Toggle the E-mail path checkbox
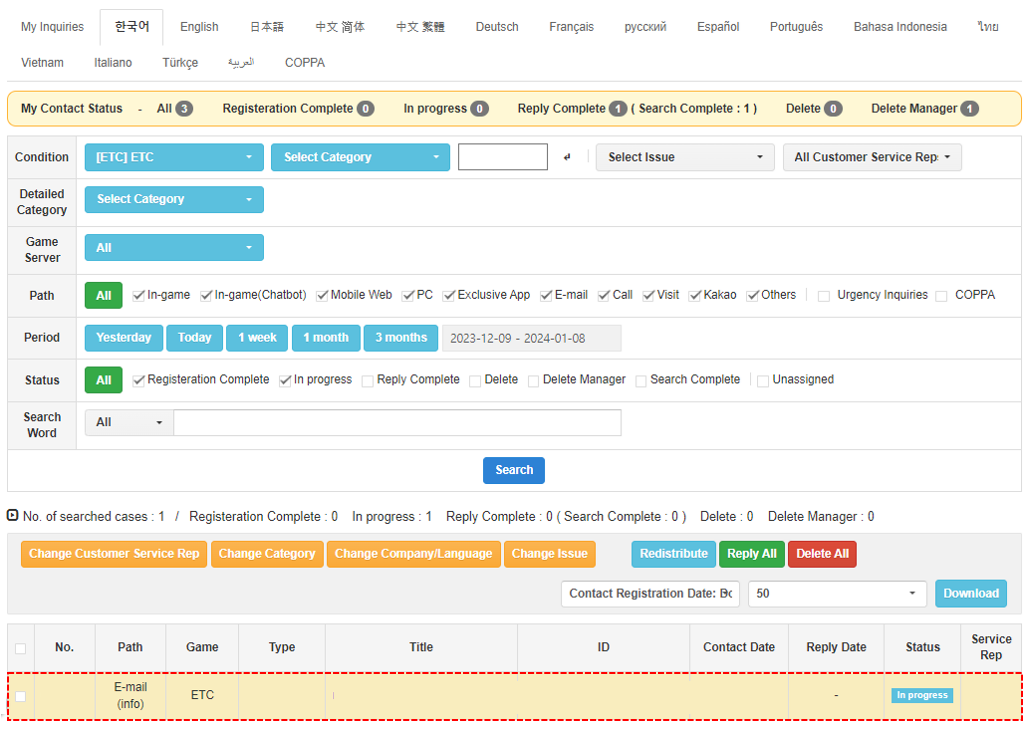The height and width of the screenshot is (733, 1032). 546,295
